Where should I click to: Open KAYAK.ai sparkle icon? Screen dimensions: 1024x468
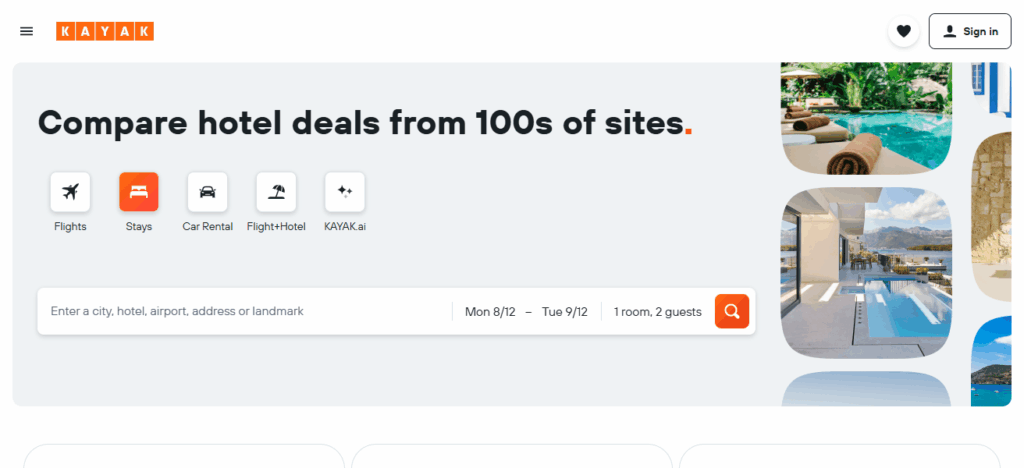(345, 192)
